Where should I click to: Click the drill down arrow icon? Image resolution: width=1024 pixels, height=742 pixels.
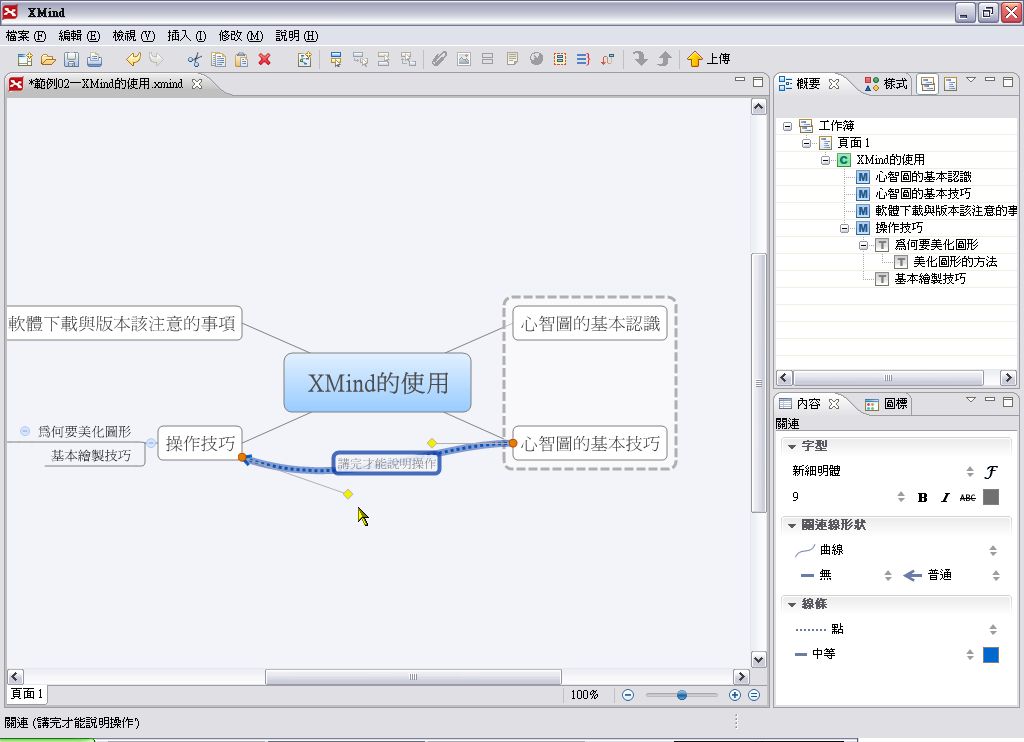pyautogui.click(x=640, y=59)
